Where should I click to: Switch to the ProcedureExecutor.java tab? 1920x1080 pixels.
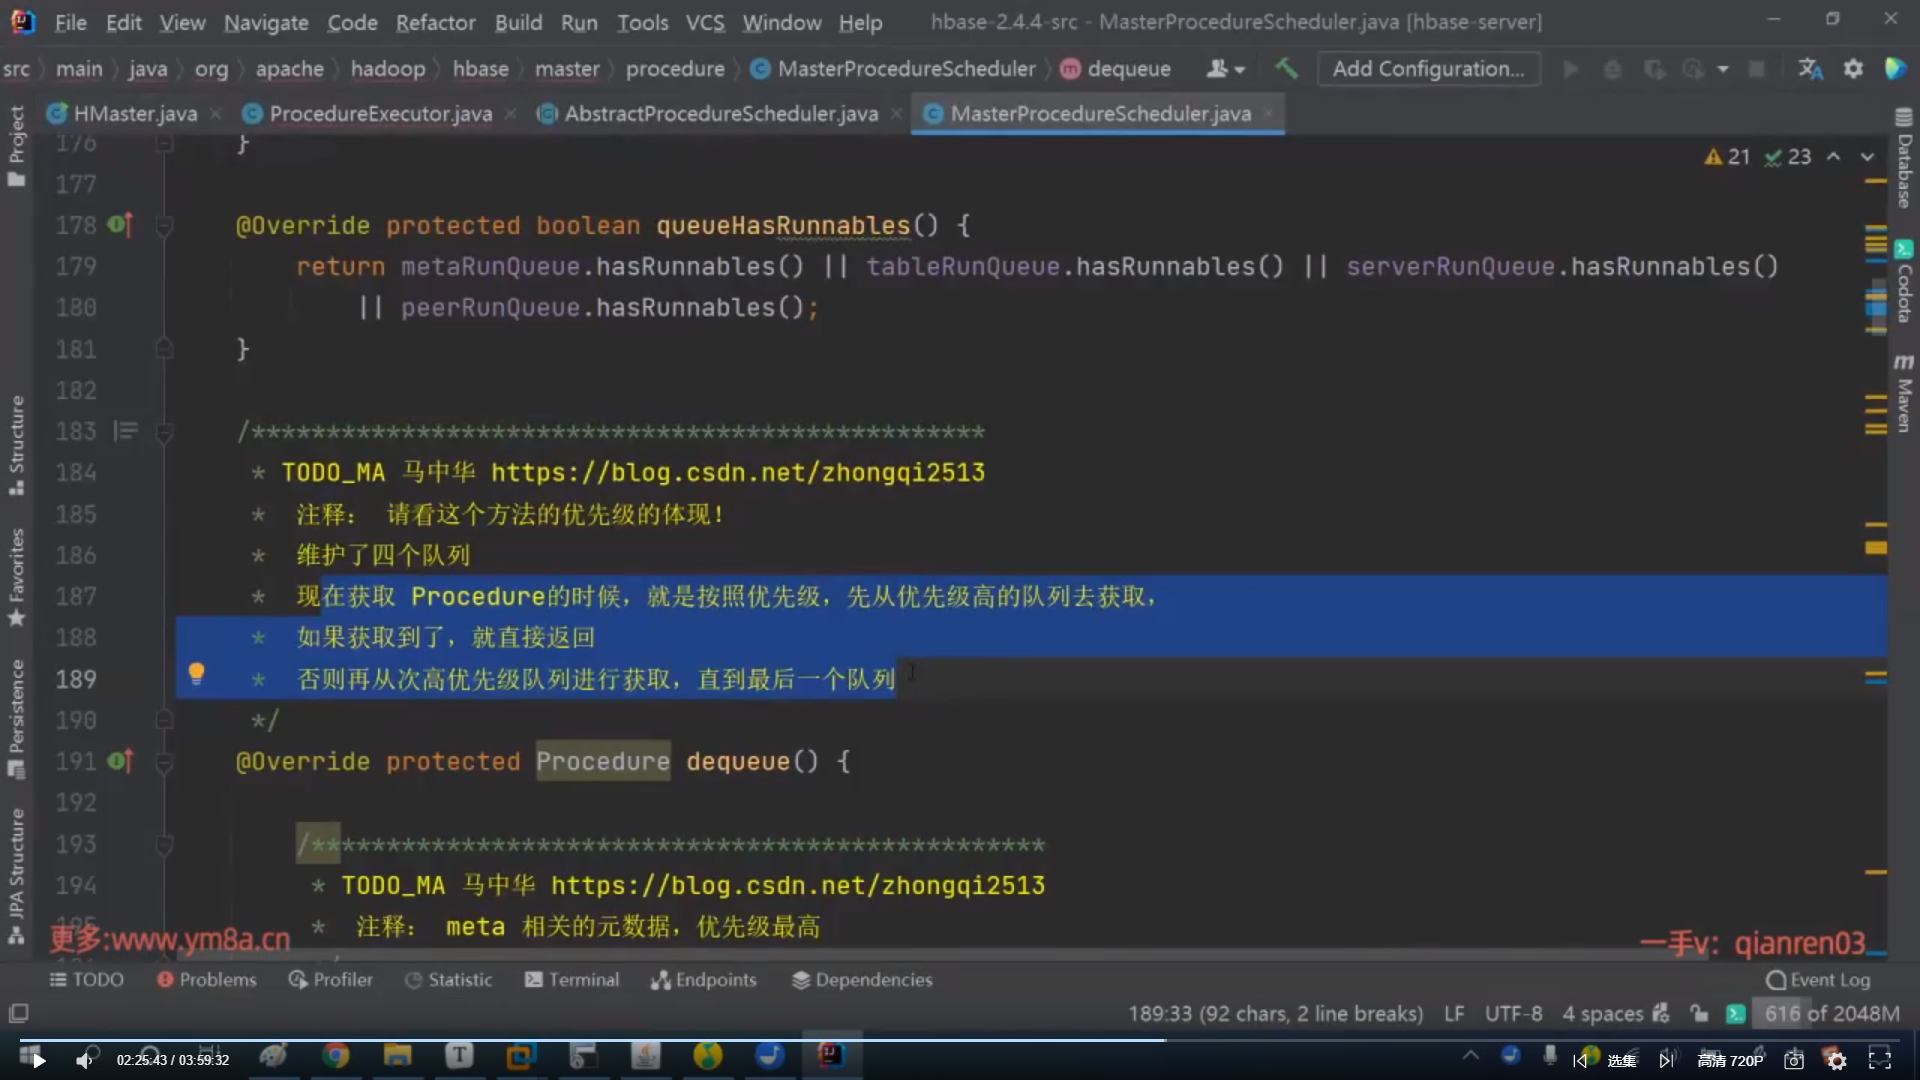tap(380, 114)
